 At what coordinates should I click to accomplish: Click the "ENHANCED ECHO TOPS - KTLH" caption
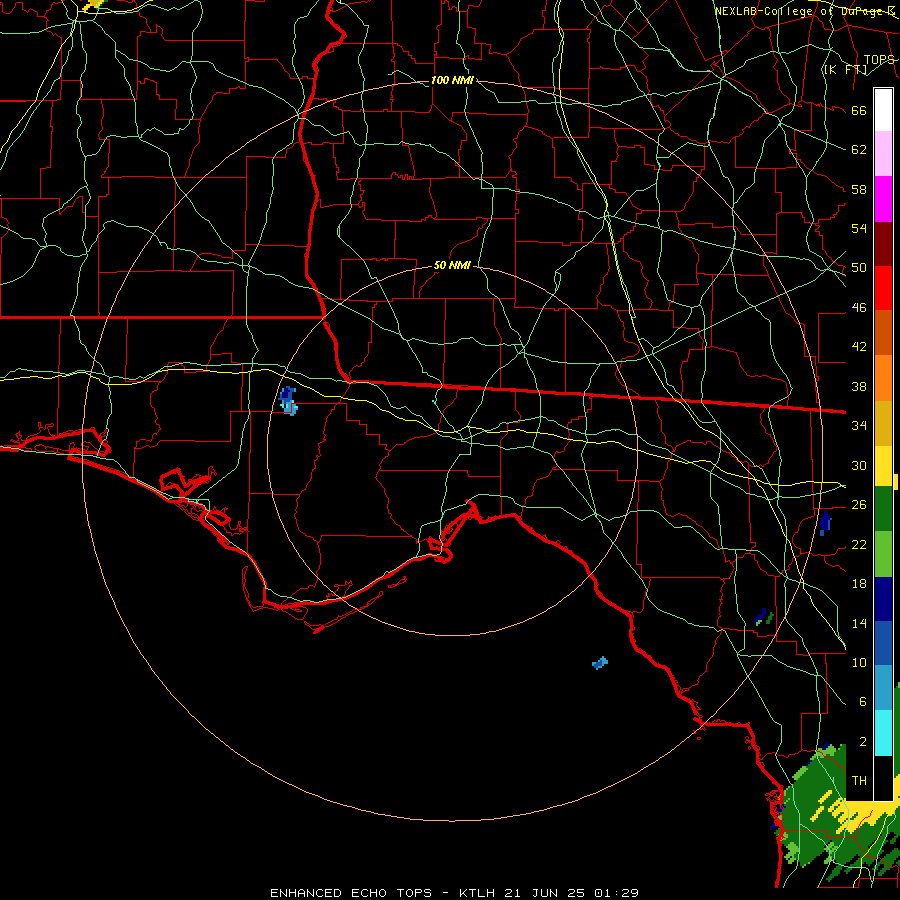383,893
